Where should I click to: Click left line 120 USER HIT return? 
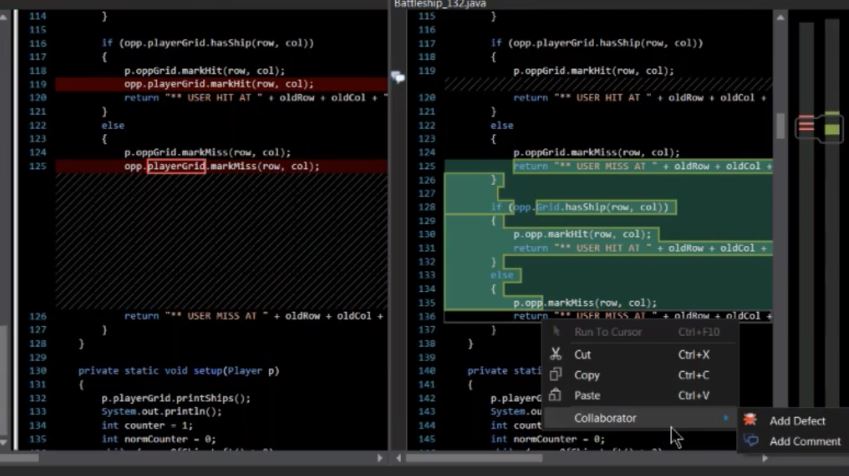[256, 97]
